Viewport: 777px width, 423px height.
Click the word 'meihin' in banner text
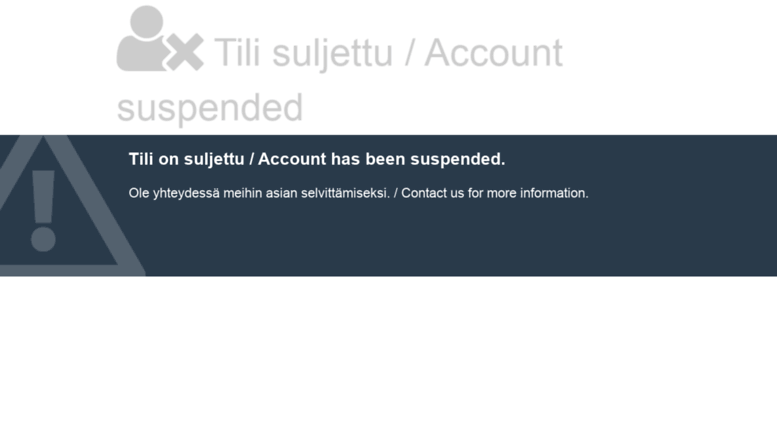(x=242, y=193)
